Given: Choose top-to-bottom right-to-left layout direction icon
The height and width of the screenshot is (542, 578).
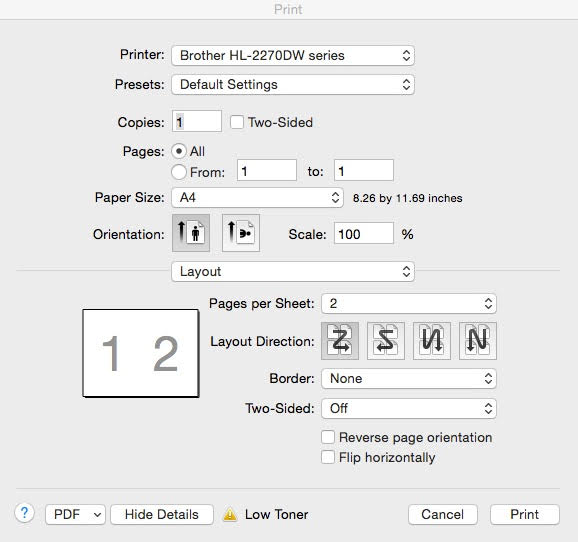Looking at the screenshot, I should (x=432, y=341).
